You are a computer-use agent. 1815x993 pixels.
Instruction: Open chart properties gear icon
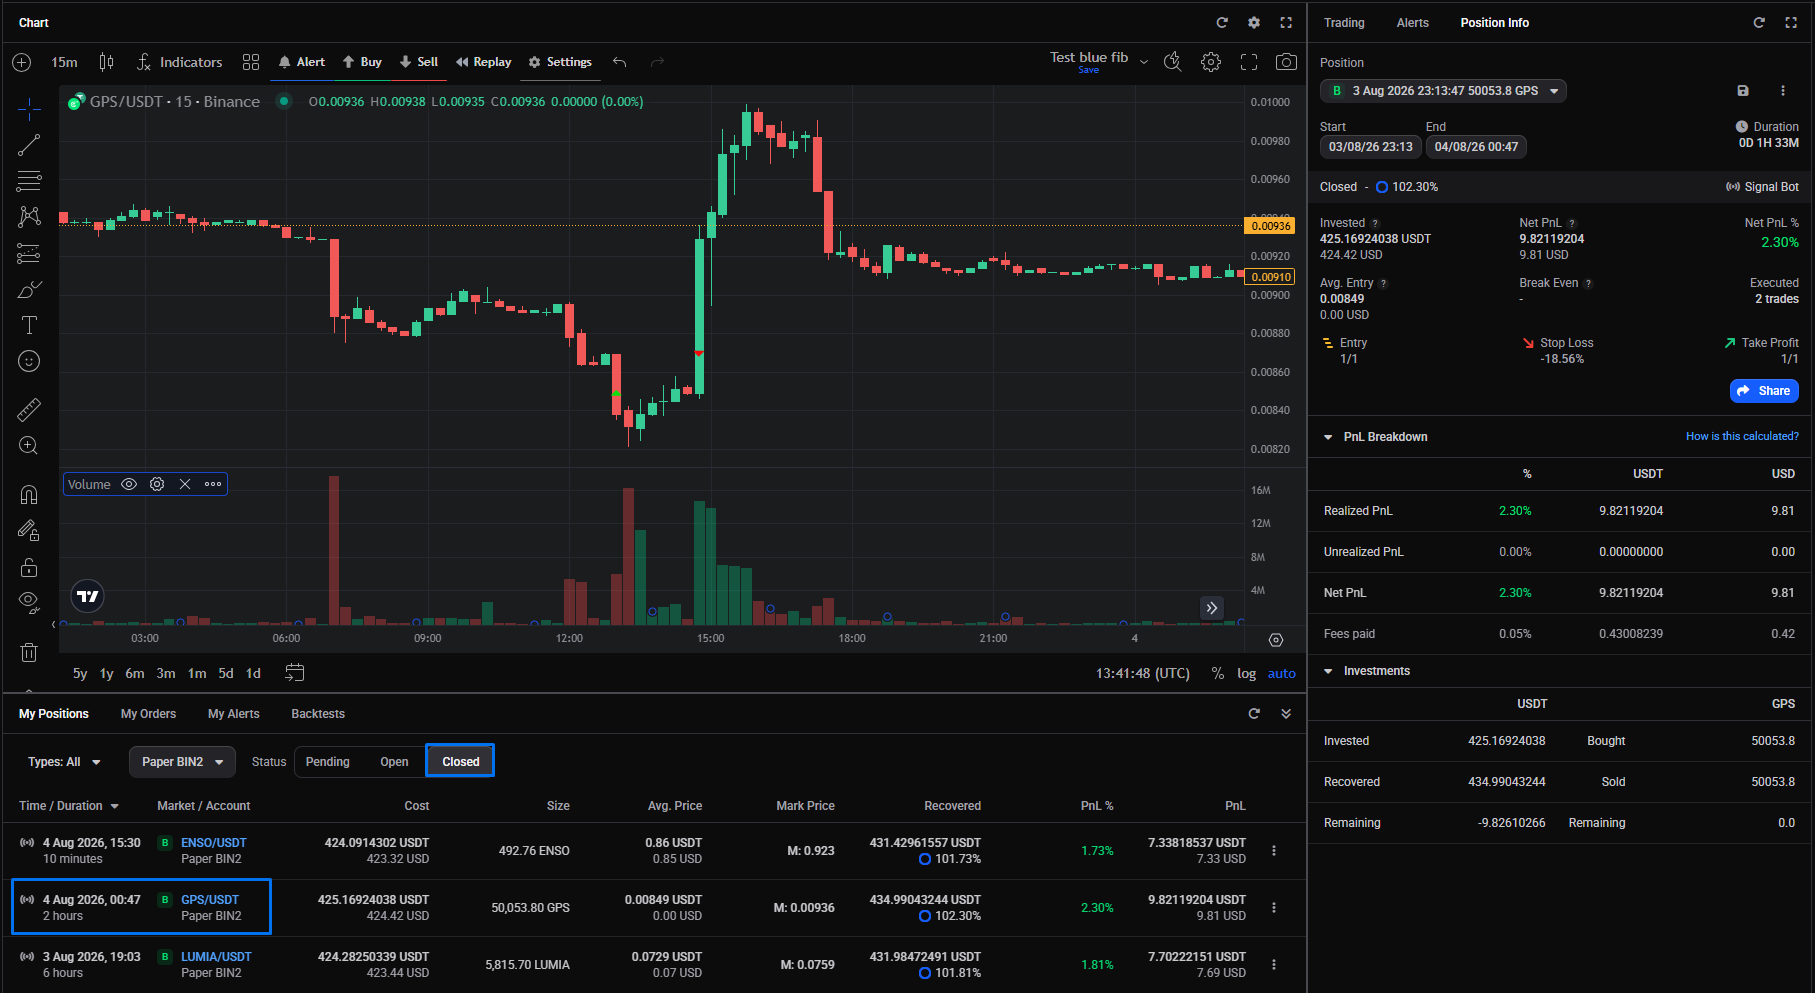[1211, 62]
